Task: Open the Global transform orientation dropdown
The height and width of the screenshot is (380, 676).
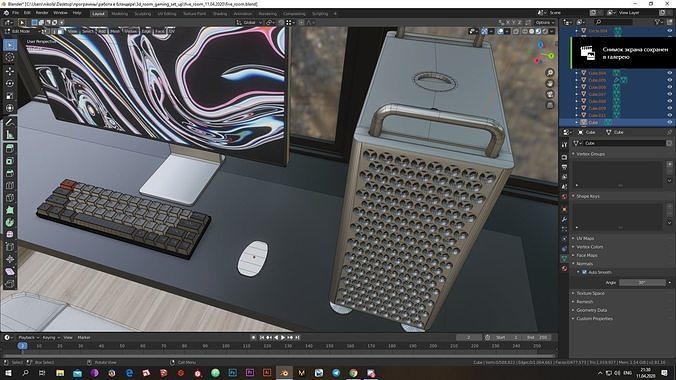Action: (x=249, y=22)
